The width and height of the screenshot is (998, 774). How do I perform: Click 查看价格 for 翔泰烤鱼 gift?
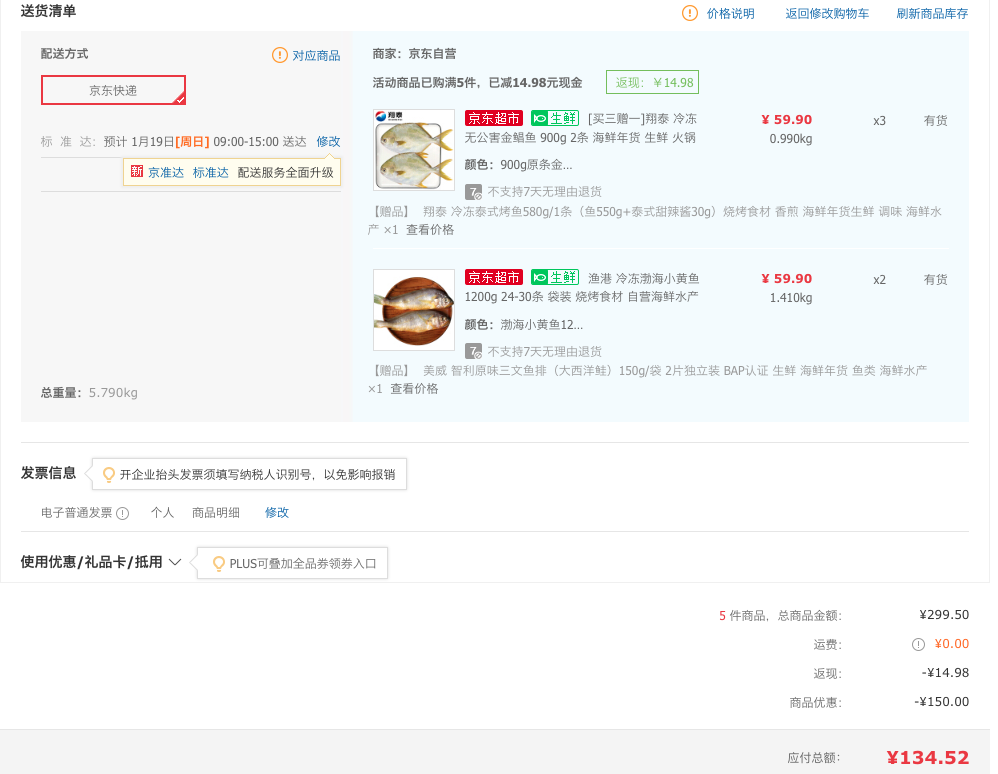(x=430, y=230)
